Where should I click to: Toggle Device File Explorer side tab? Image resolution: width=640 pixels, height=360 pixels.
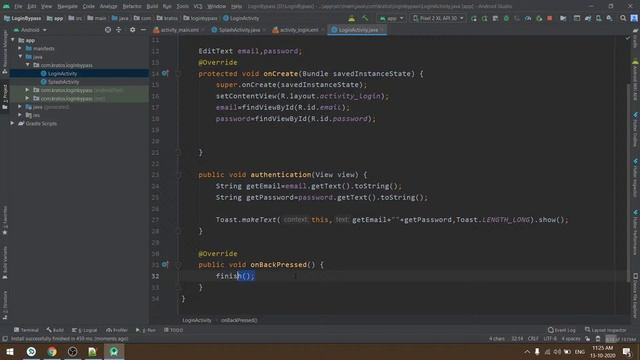click(635, 296)
